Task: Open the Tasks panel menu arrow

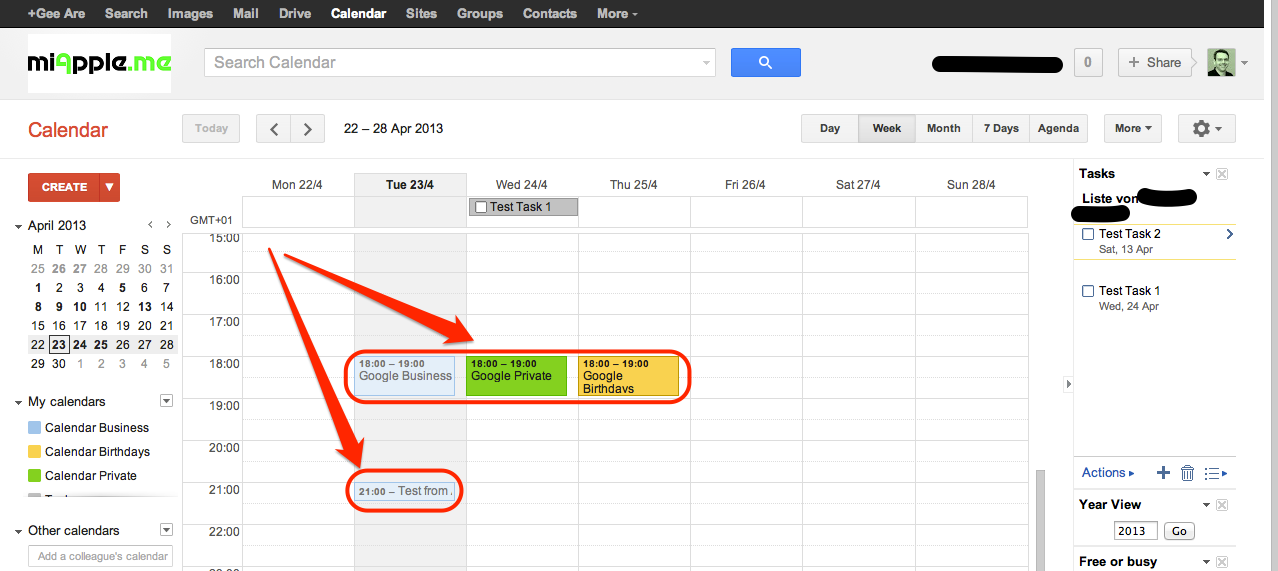Action: point(1206,174)
